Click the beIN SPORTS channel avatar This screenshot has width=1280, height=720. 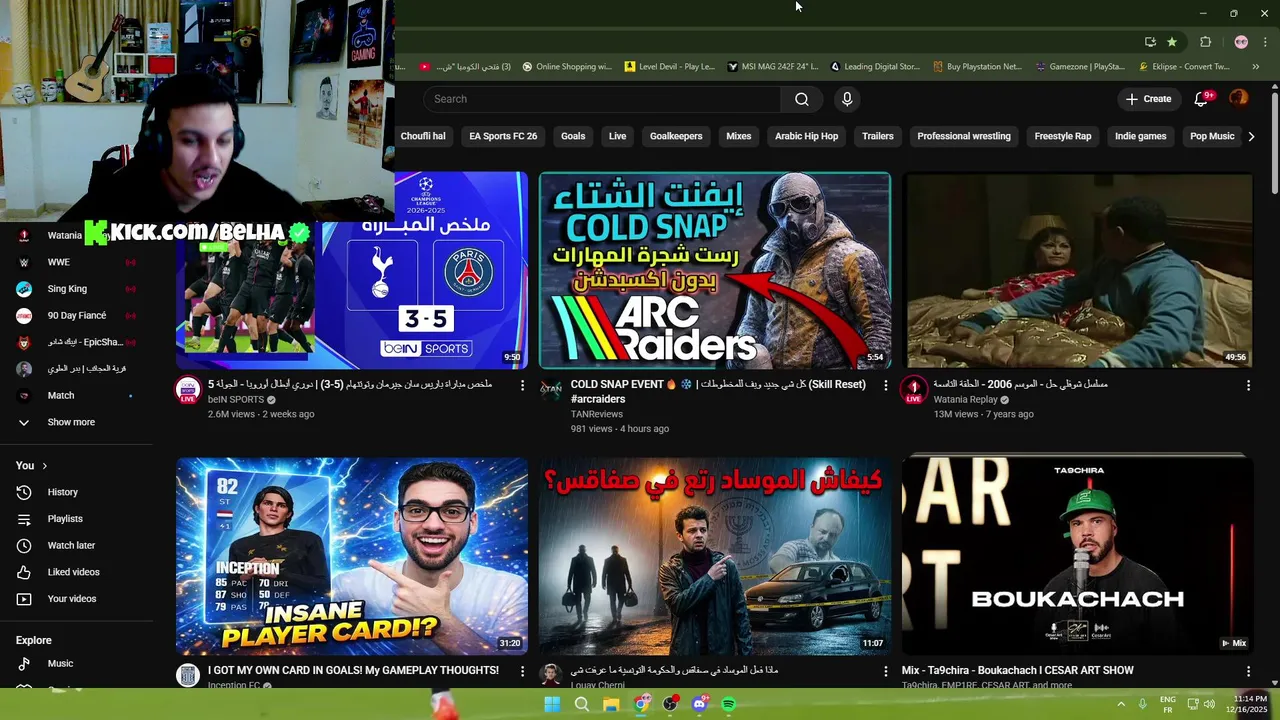coord(188,390)
